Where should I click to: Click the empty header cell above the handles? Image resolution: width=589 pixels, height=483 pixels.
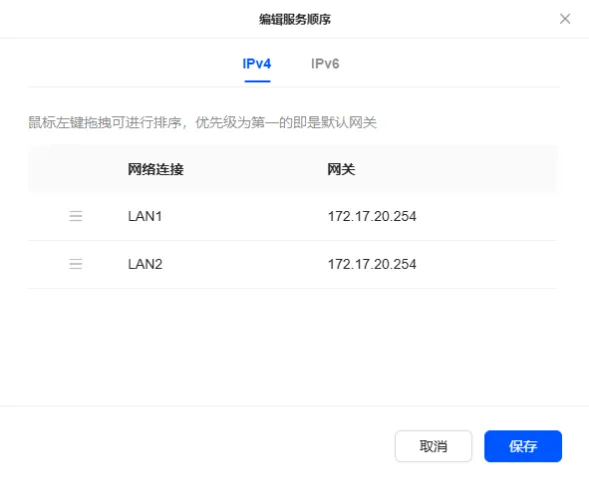(76, 169)
